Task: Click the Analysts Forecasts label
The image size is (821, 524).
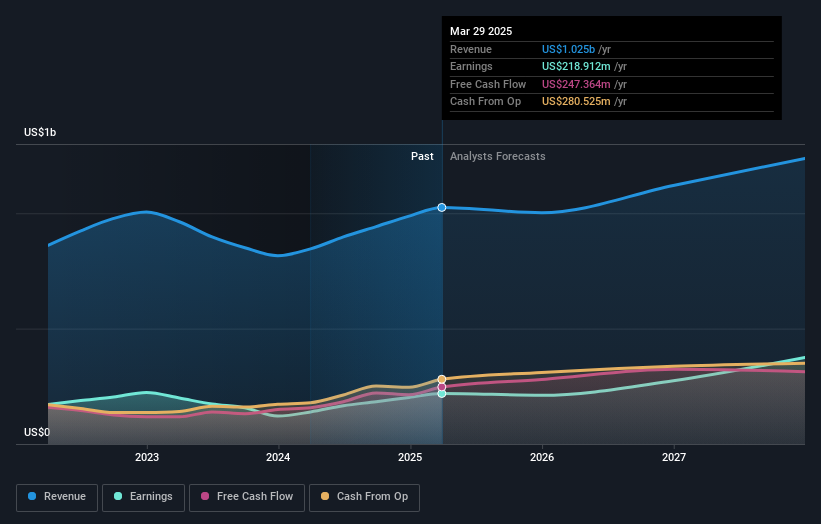Action: click(x=497, y=156)
